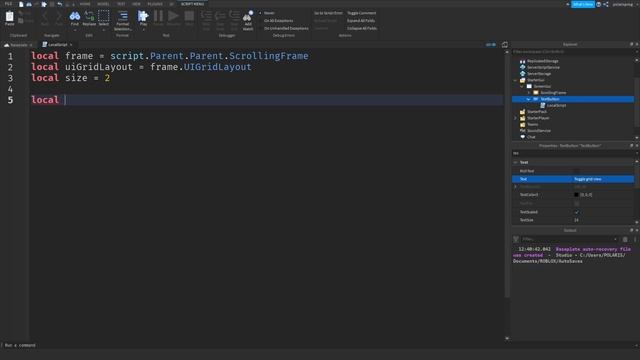Switch to the PLUGINS ribbon tab

155,4
